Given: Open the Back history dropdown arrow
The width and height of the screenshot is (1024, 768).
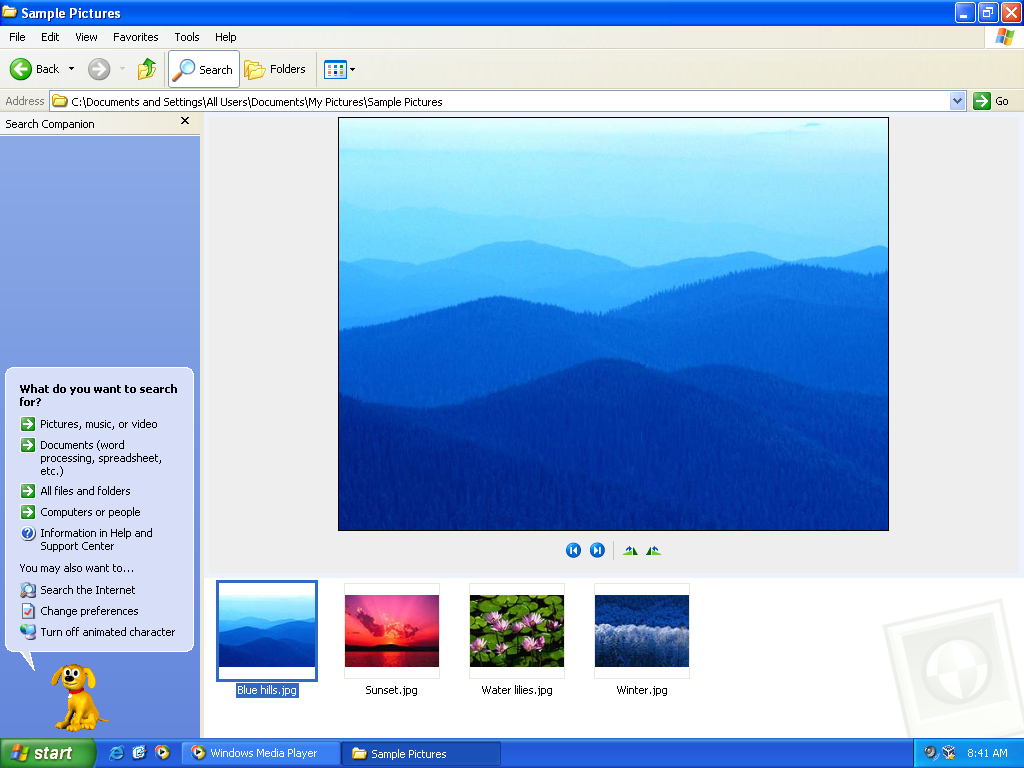Looking at the screenshot, I should click(x=71, y=69).
